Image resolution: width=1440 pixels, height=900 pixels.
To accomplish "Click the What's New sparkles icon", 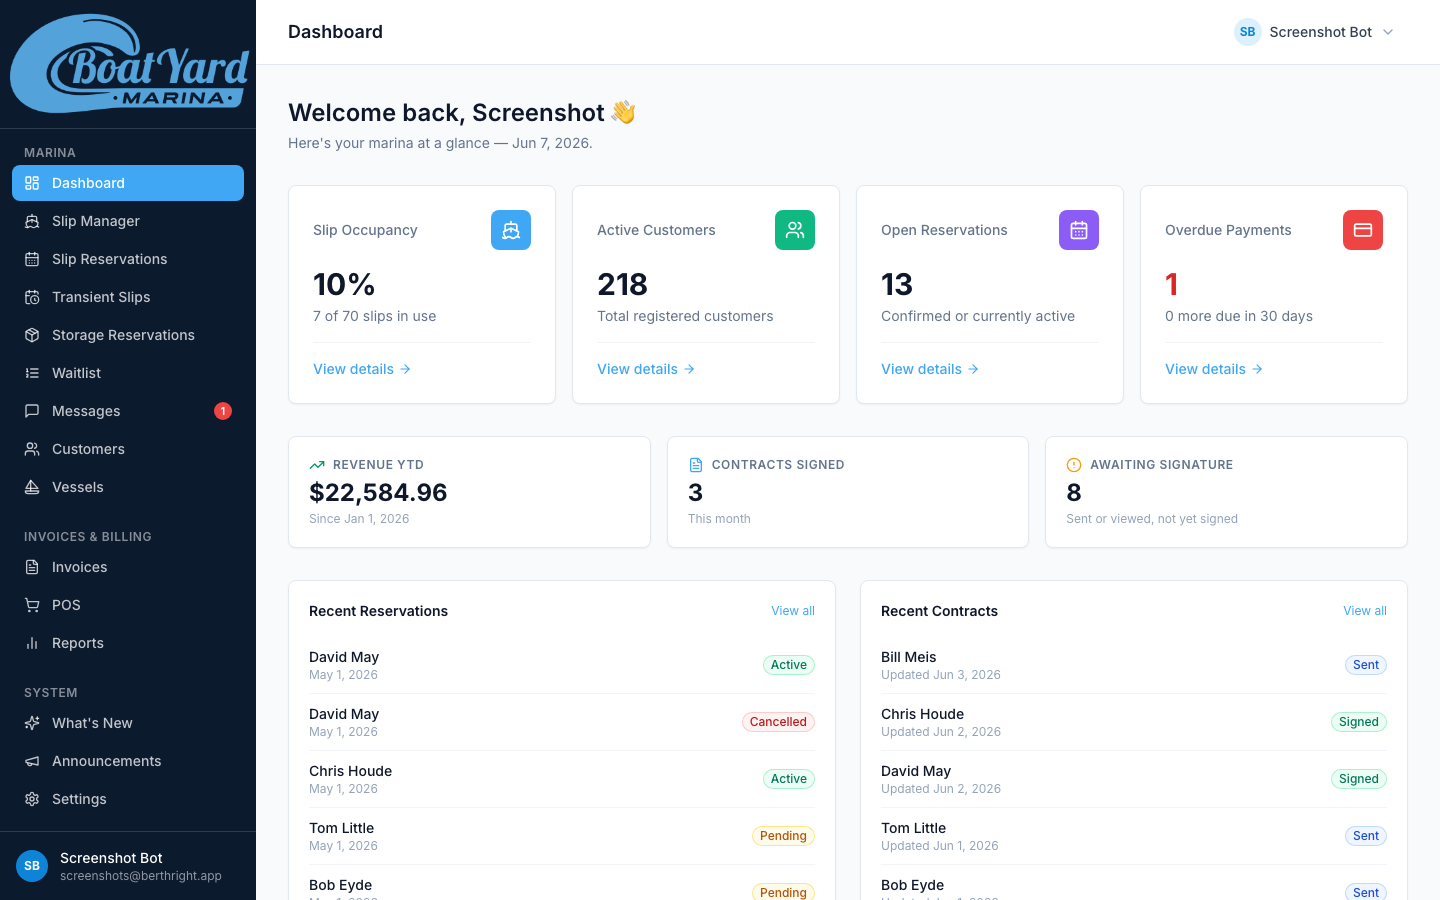I will pos(32,723).
